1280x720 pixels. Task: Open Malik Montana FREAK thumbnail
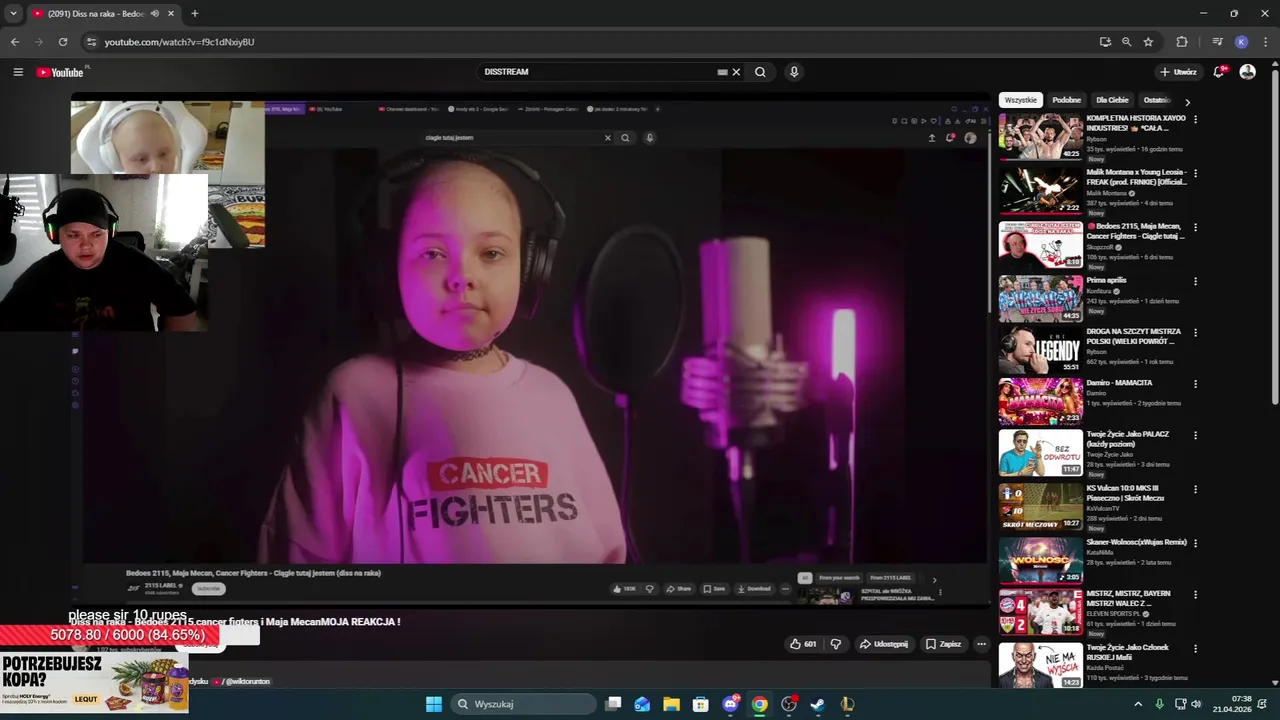(1040, 190)
